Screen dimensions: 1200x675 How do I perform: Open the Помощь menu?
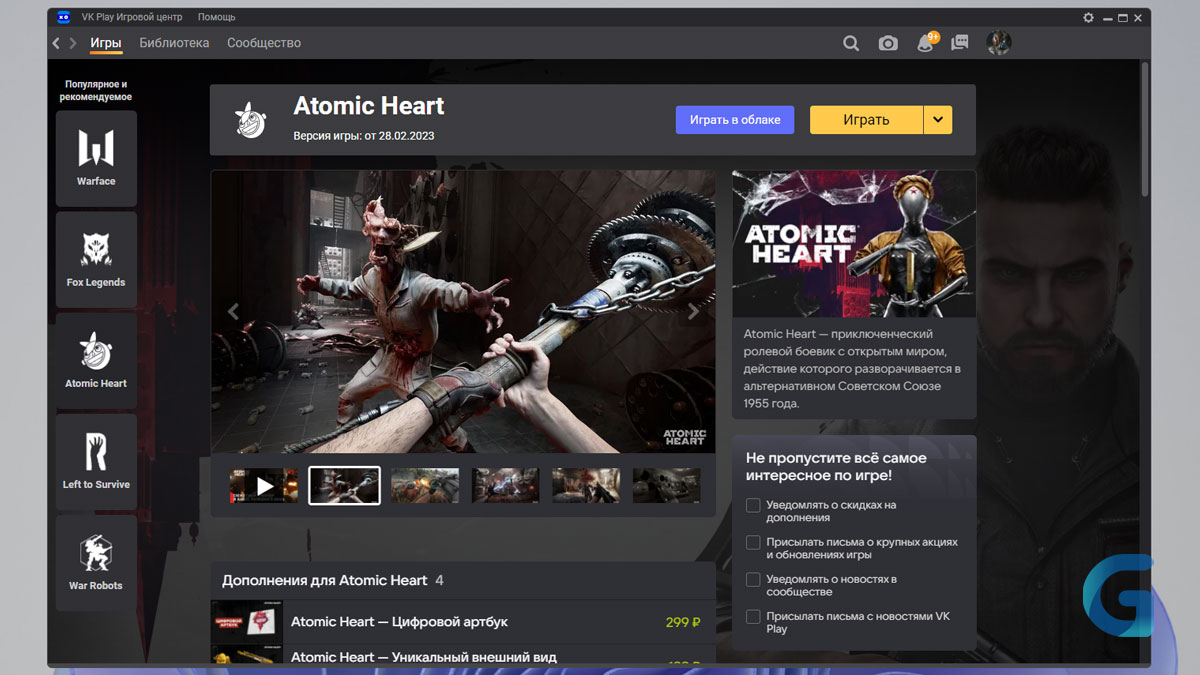click(217, 17)
